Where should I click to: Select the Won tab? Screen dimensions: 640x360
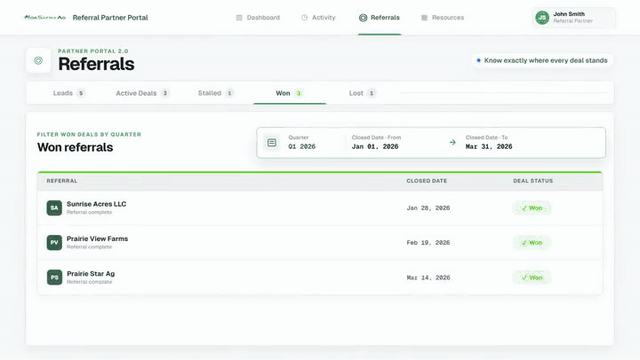pyautogui.click(x=289, y=93)
